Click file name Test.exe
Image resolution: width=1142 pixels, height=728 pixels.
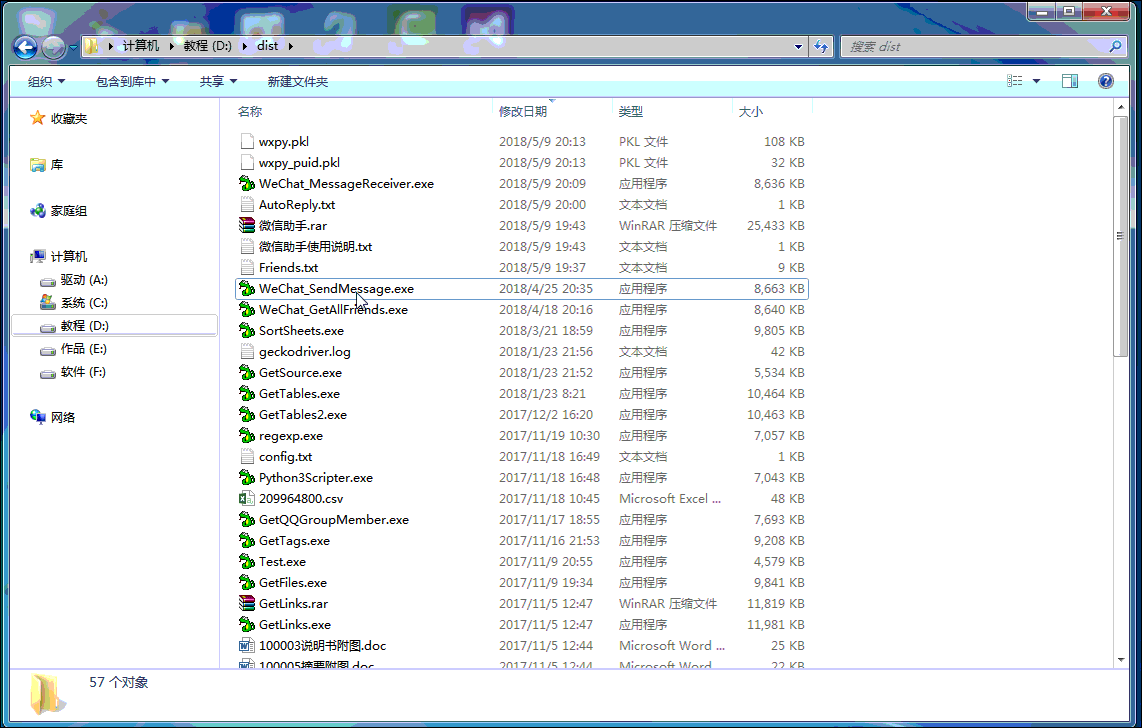(282, 562)
